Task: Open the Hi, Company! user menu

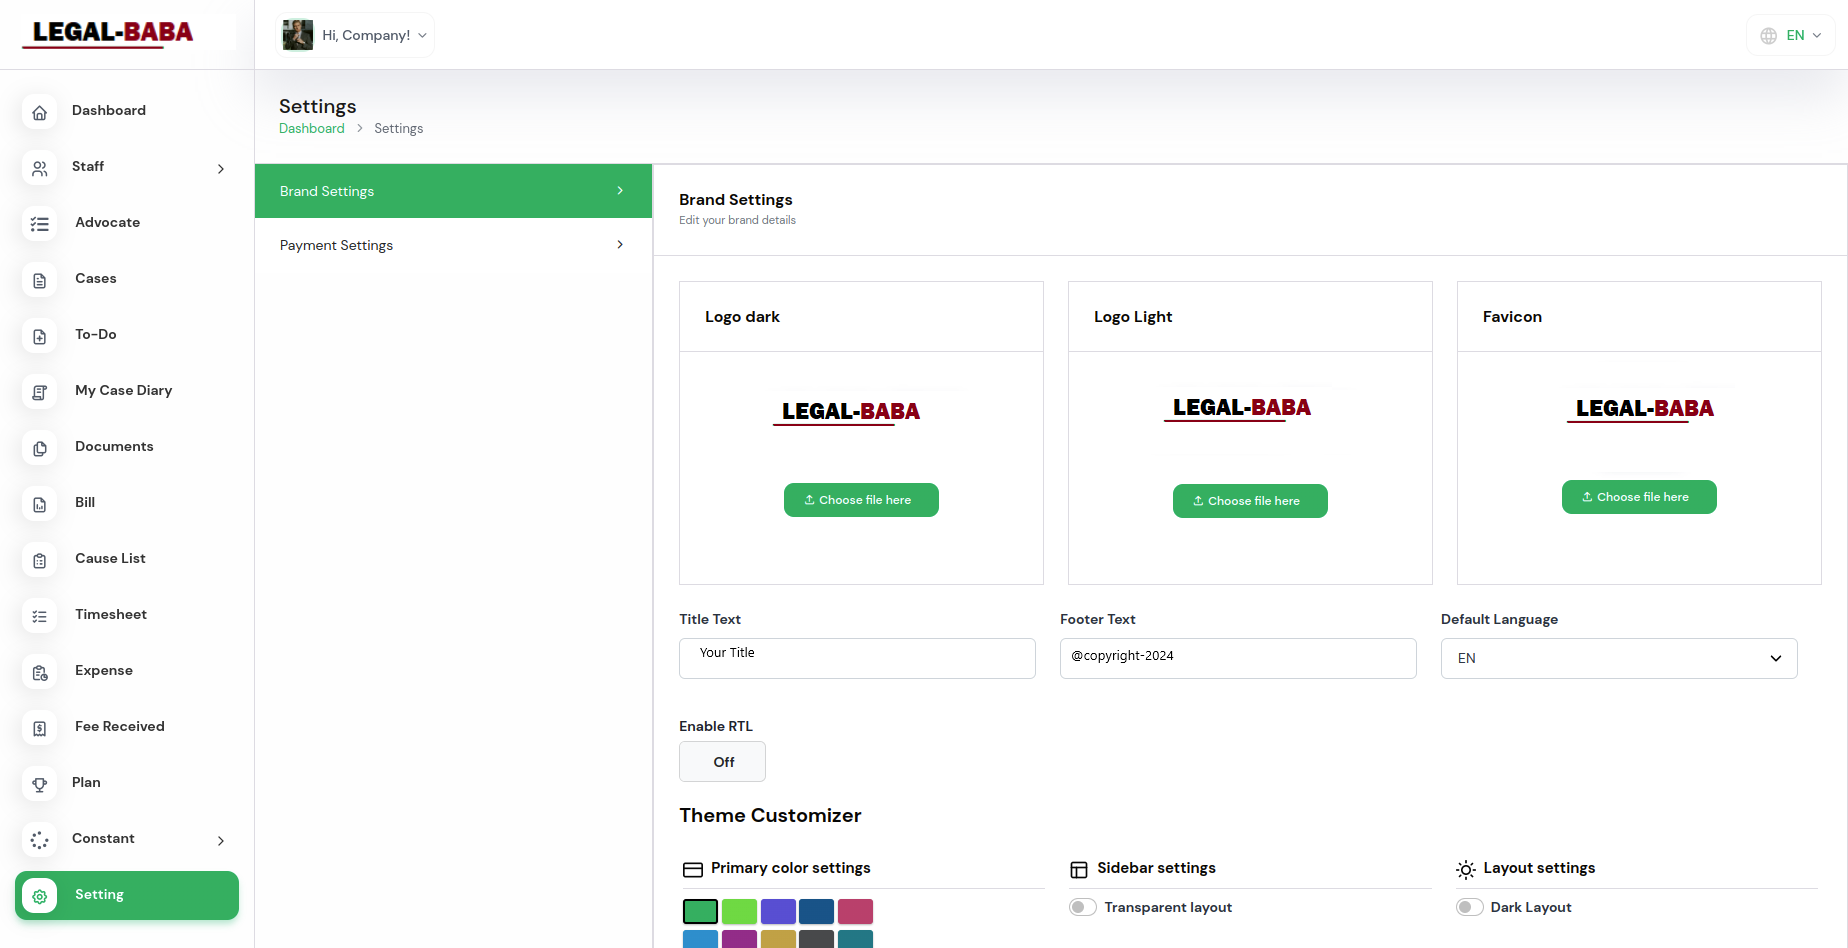Action: click(355, 35)
